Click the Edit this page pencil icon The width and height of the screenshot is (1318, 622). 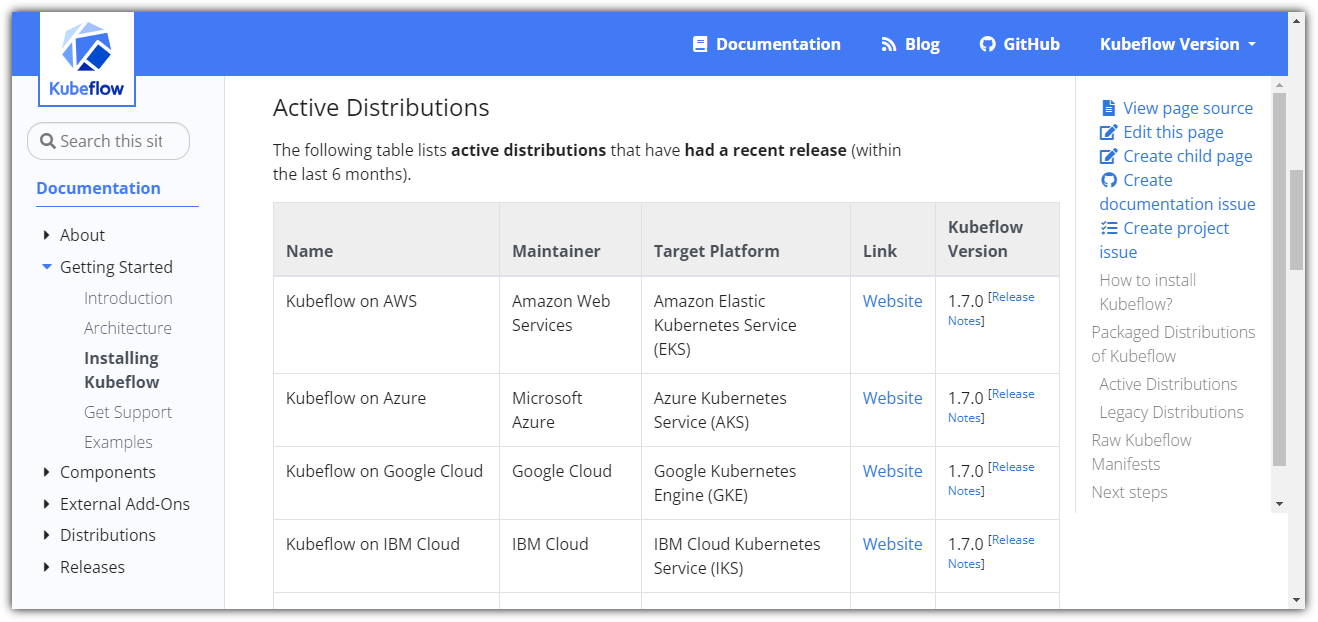pyautogui.click(x=1108, y=132)
